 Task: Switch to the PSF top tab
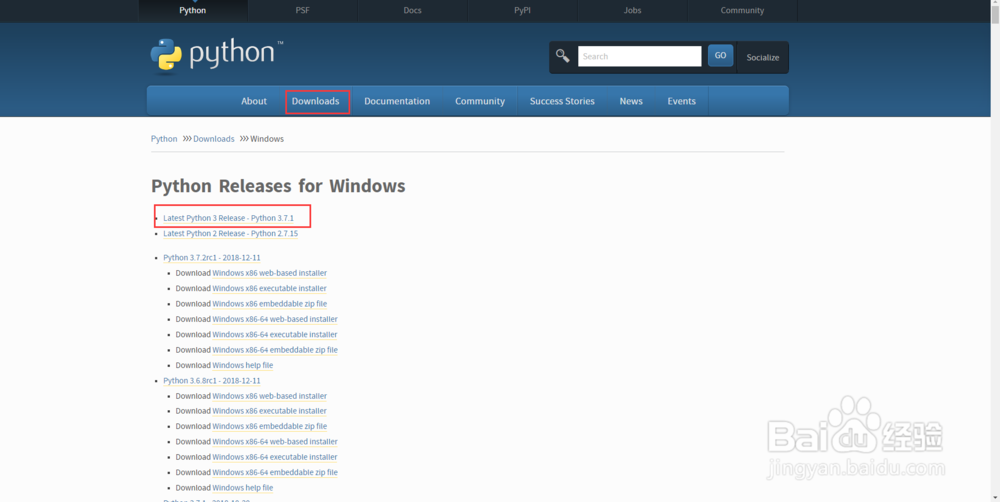(x=302, y=11)
